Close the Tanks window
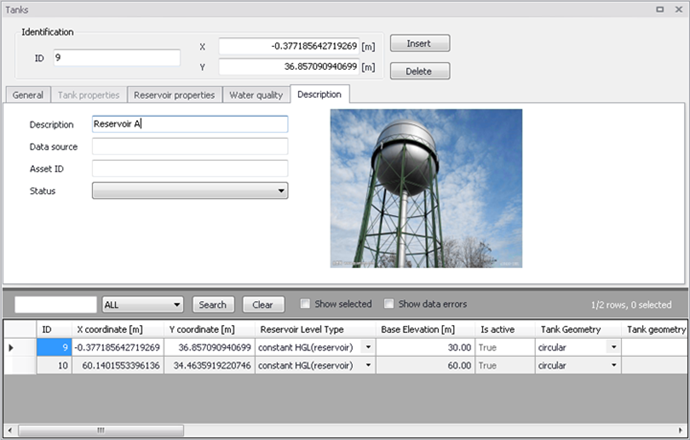Viewport: 690px width, 440px height. click(x=679, y=9)
